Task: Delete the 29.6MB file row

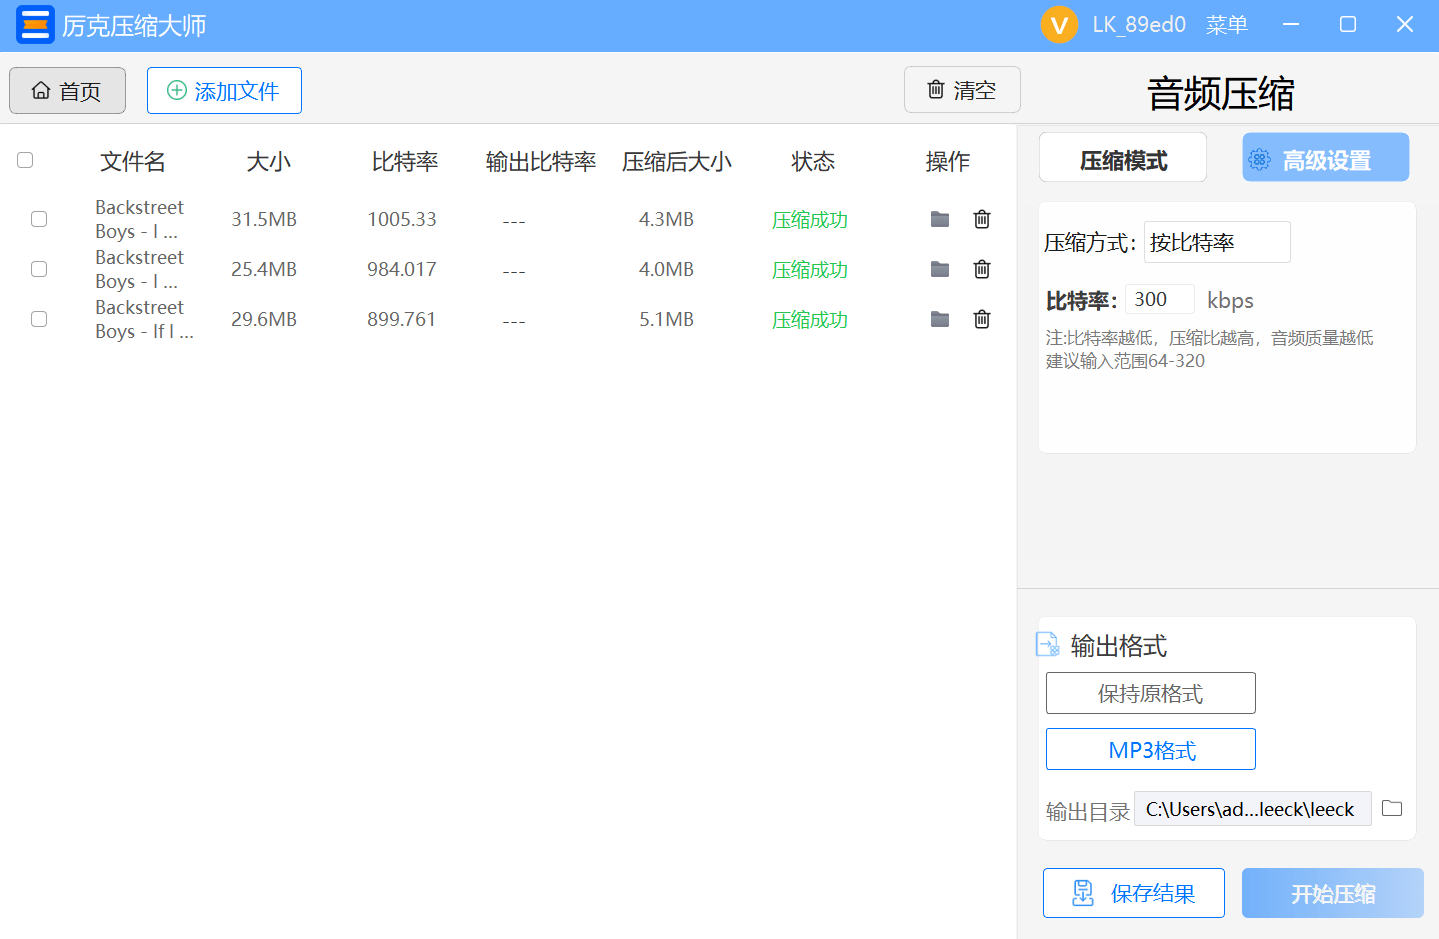Action: (982, 319)
